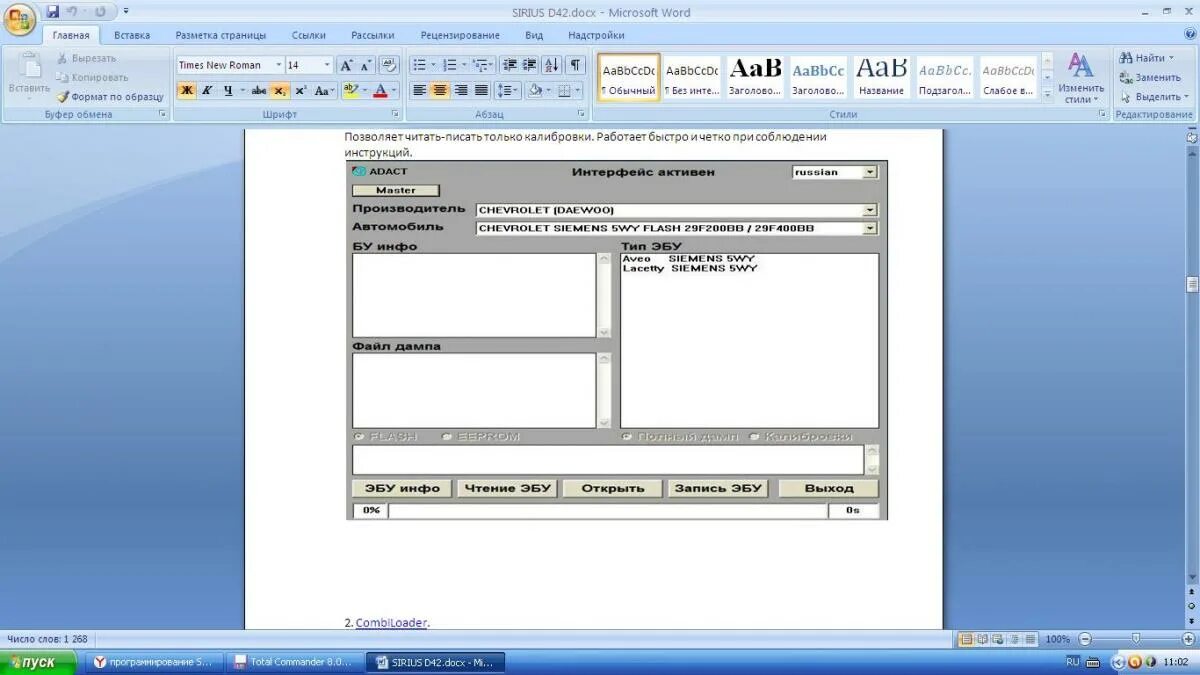Toggle underline (Ч) formatting
The height and width of the screenshot is (675, 1200).
(x=228, y=90)
